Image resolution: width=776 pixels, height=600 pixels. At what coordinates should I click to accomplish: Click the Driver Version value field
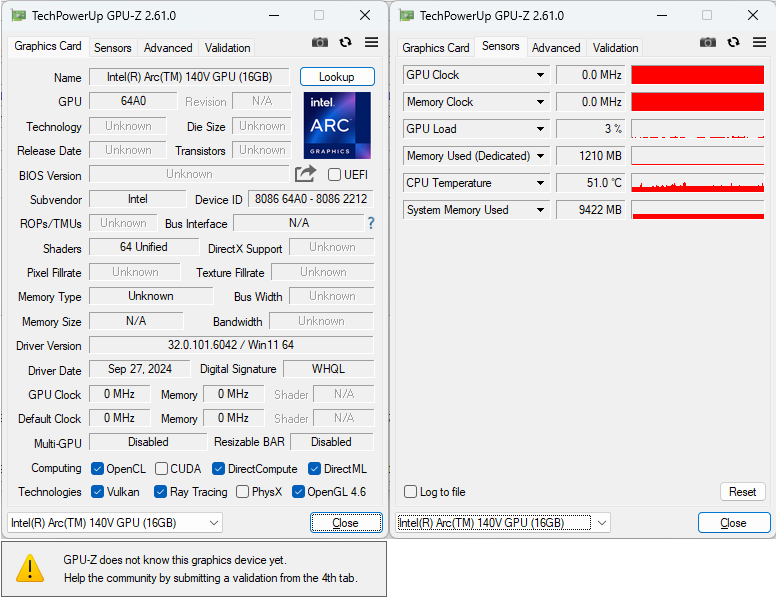coord(231,345)
